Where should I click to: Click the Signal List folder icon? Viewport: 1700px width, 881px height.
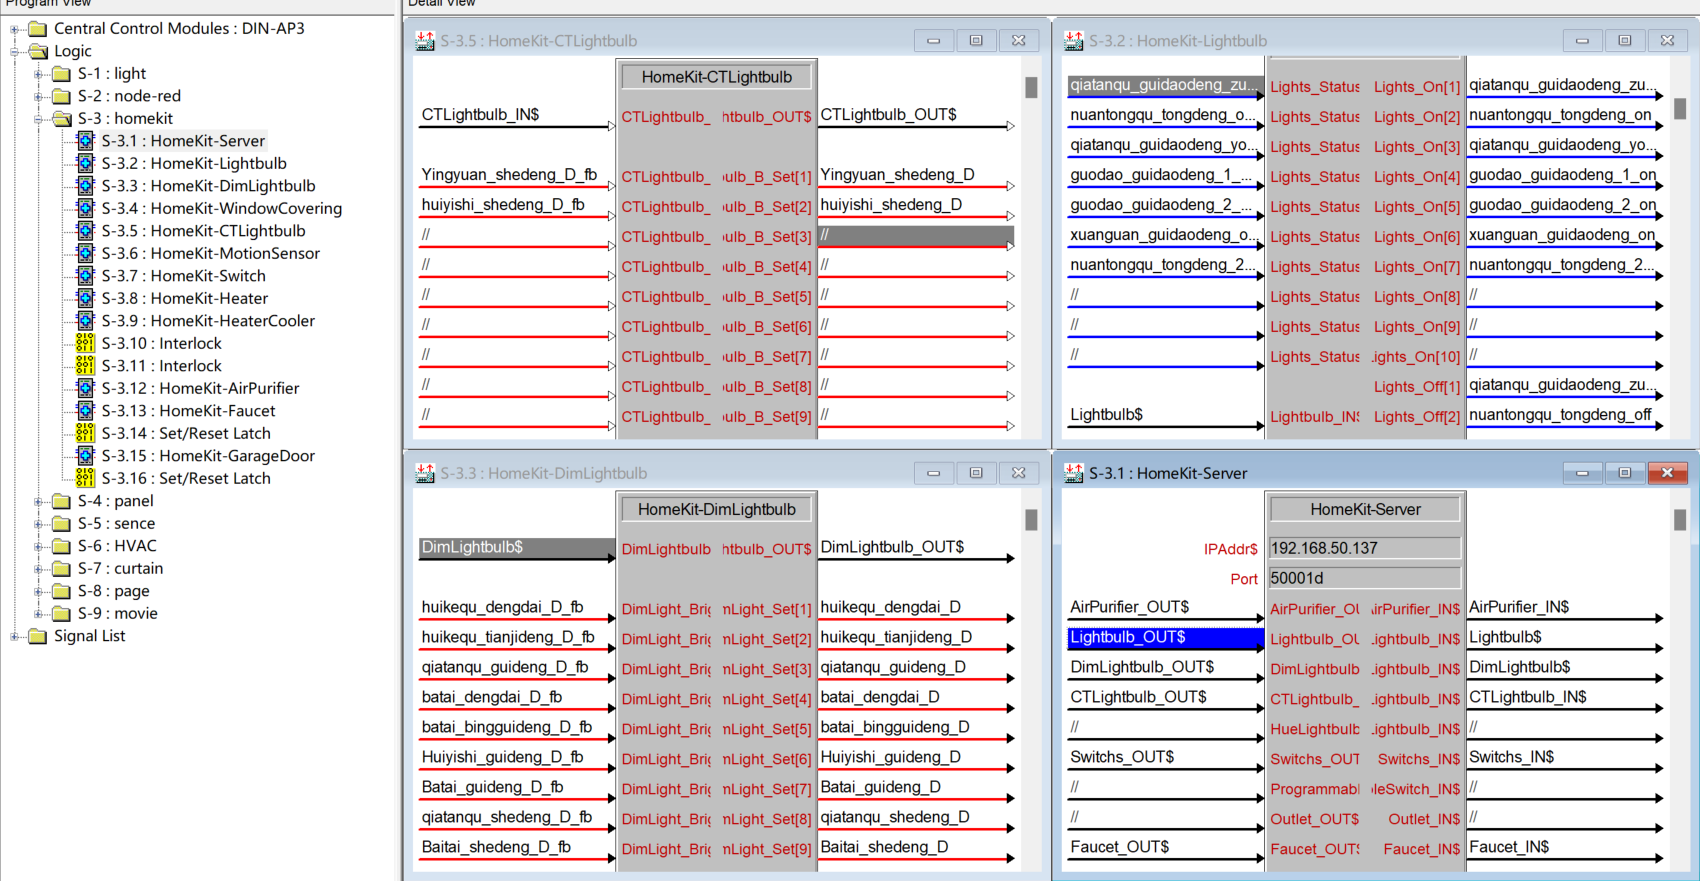(x=38, y=636)
